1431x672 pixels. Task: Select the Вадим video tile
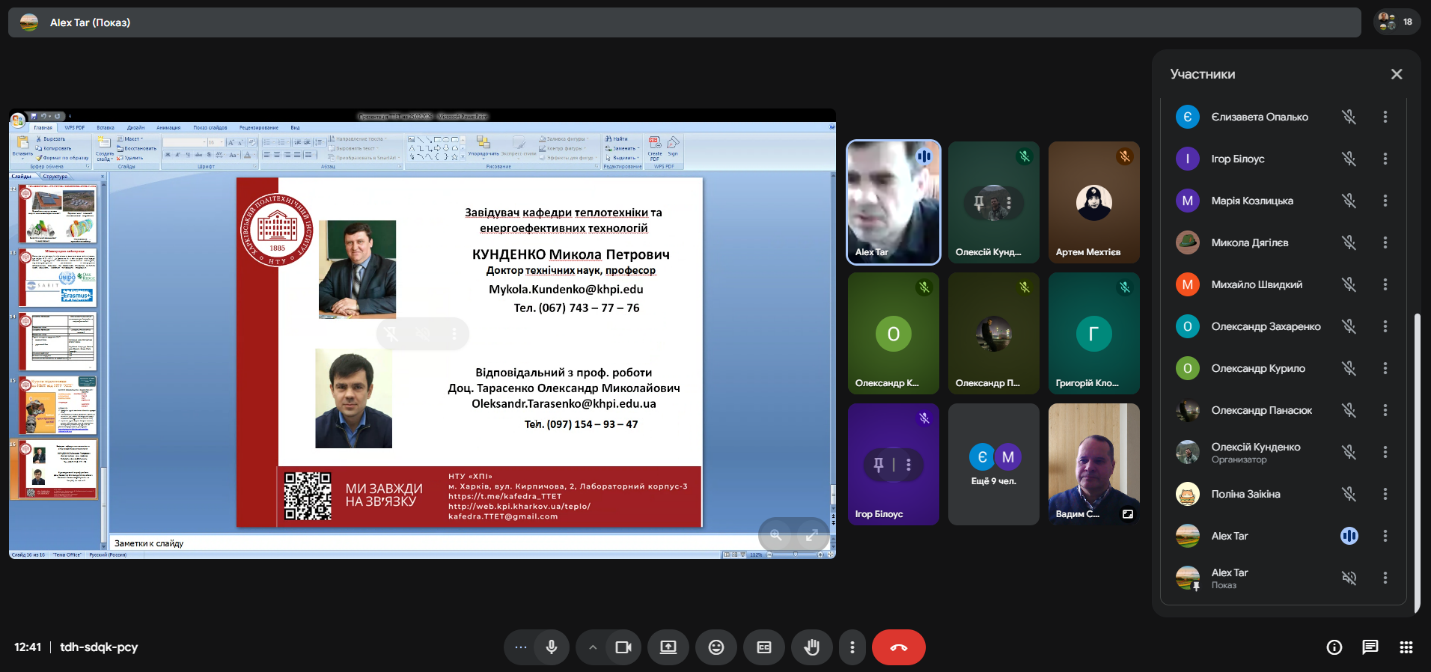(1094, 464)
